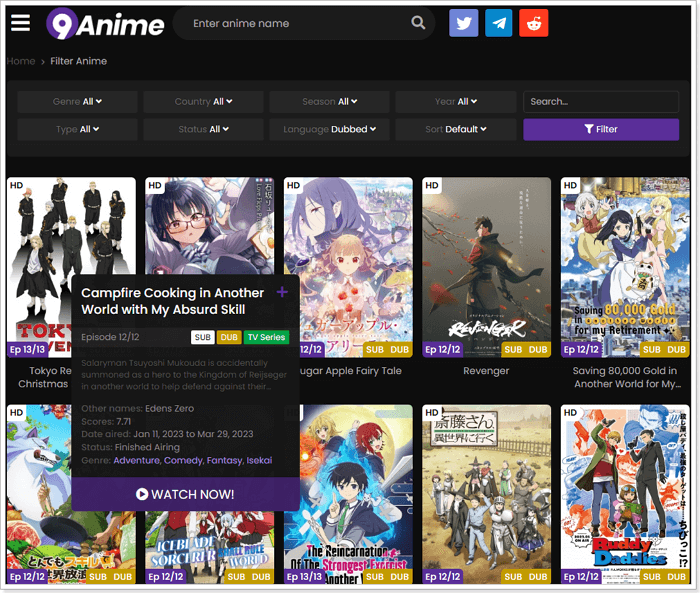Click 'Episode 12/12' text in popup

(x=110, y=337)
